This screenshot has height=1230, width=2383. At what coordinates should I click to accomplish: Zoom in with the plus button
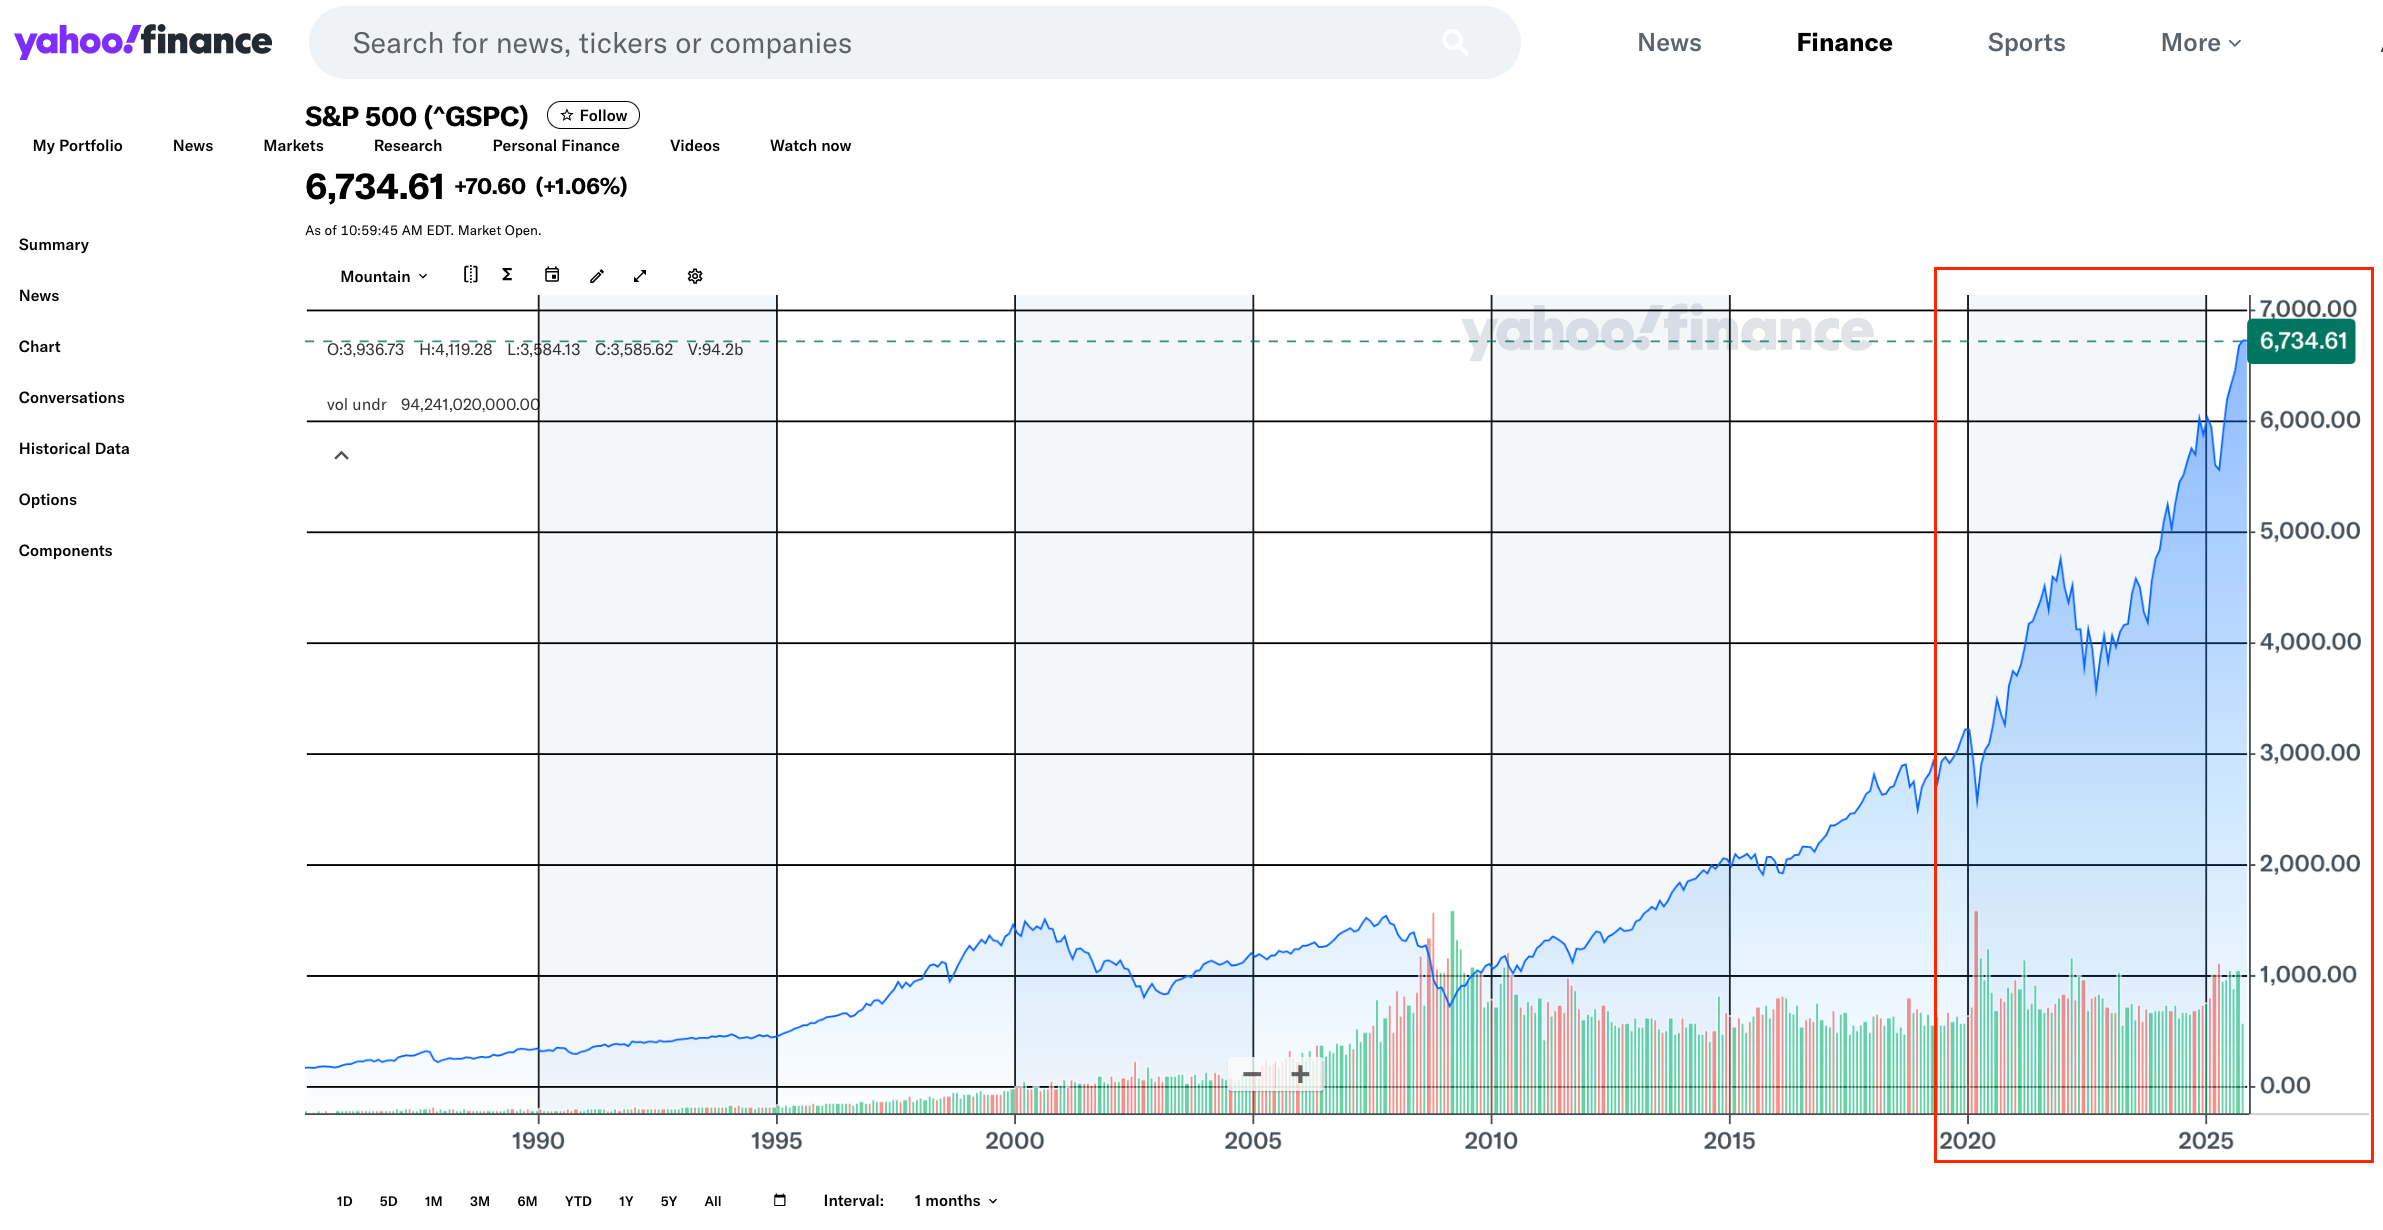1300,1074
